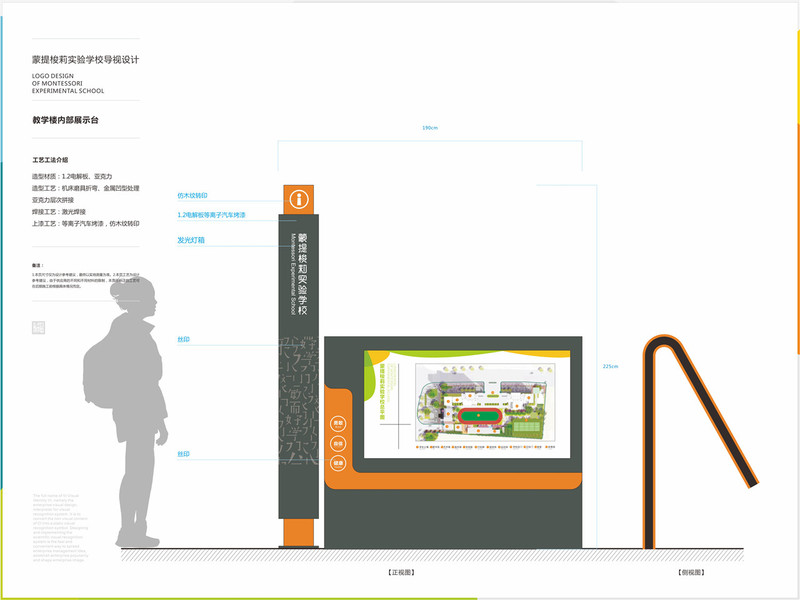Click the vertical 'Montessori Experimental School' text on pillar
The width and height of the screenshot is (800, 600).
click(x=293, y=274)
